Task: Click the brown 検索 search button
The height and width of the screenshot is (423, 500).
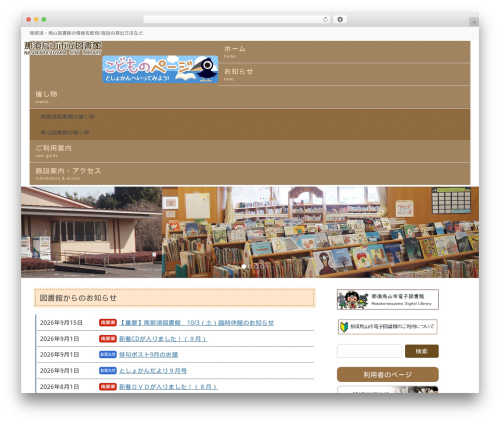Action: point(422,351)
